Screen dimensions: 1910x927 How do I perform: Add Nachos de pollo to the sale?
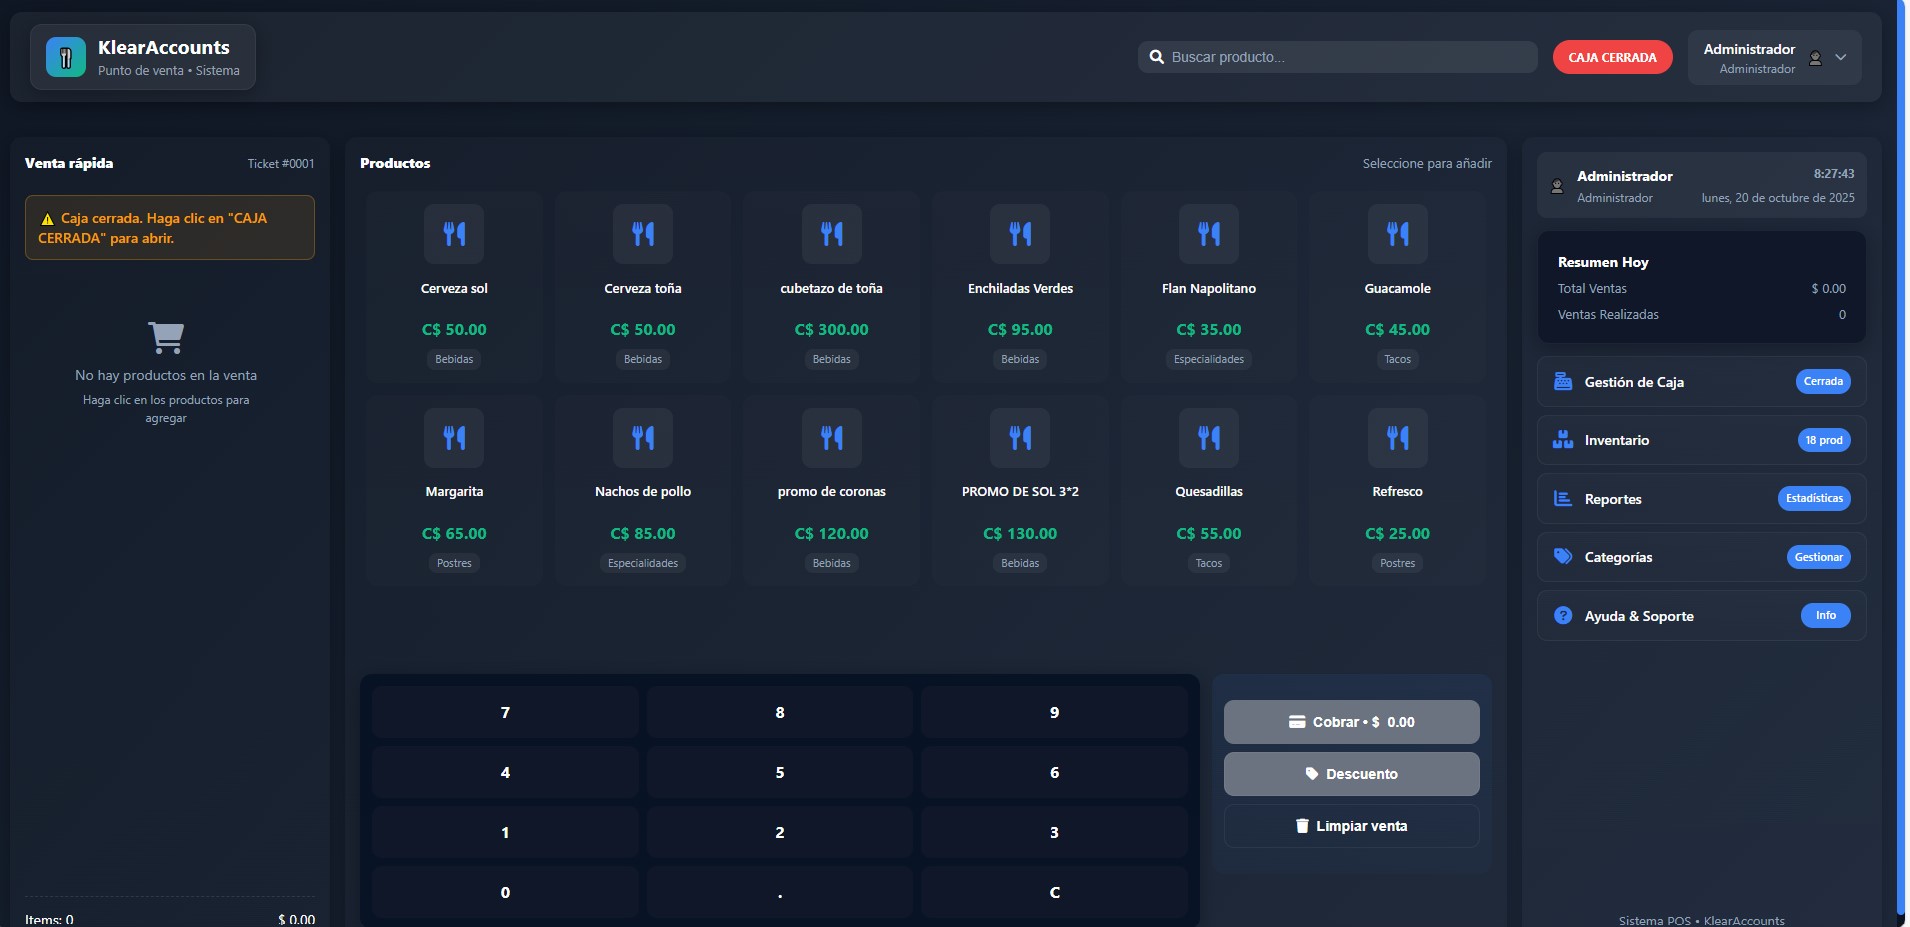tap(642, 490)
